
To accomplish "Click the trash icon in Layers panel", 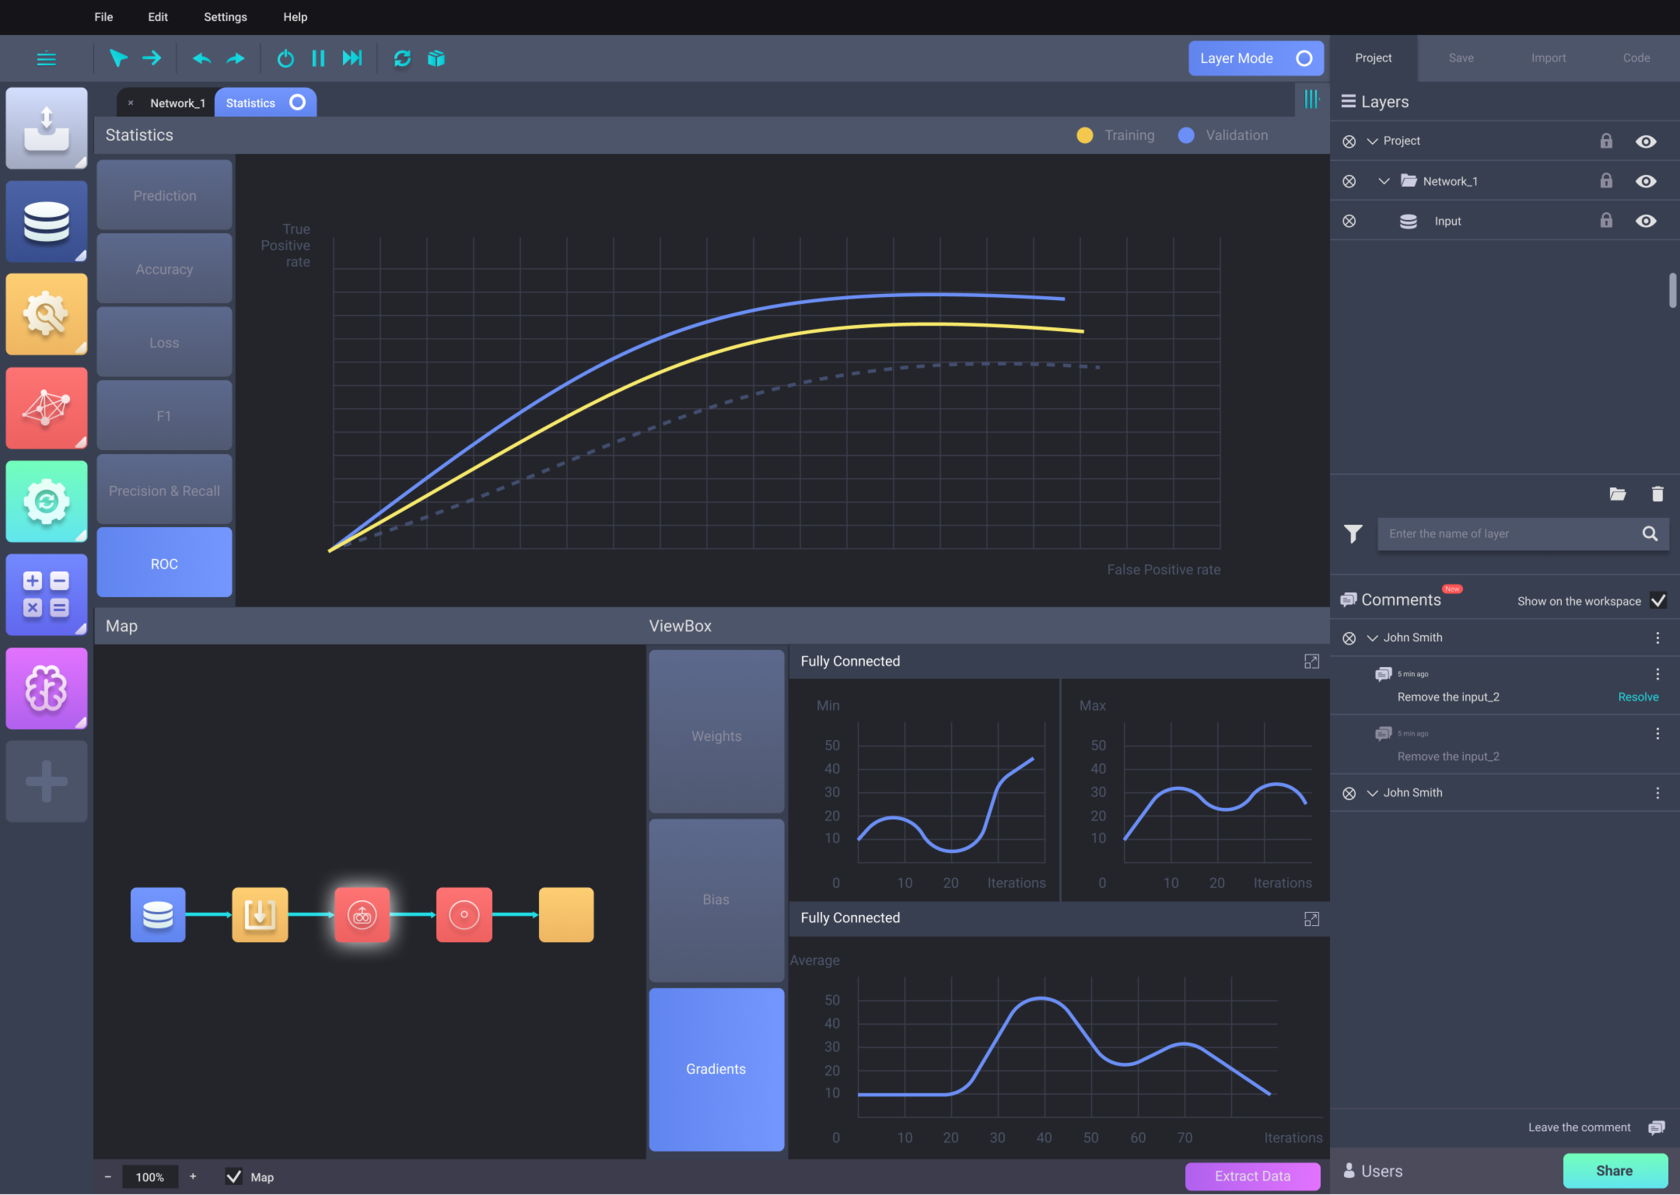I will (1657, 494).
